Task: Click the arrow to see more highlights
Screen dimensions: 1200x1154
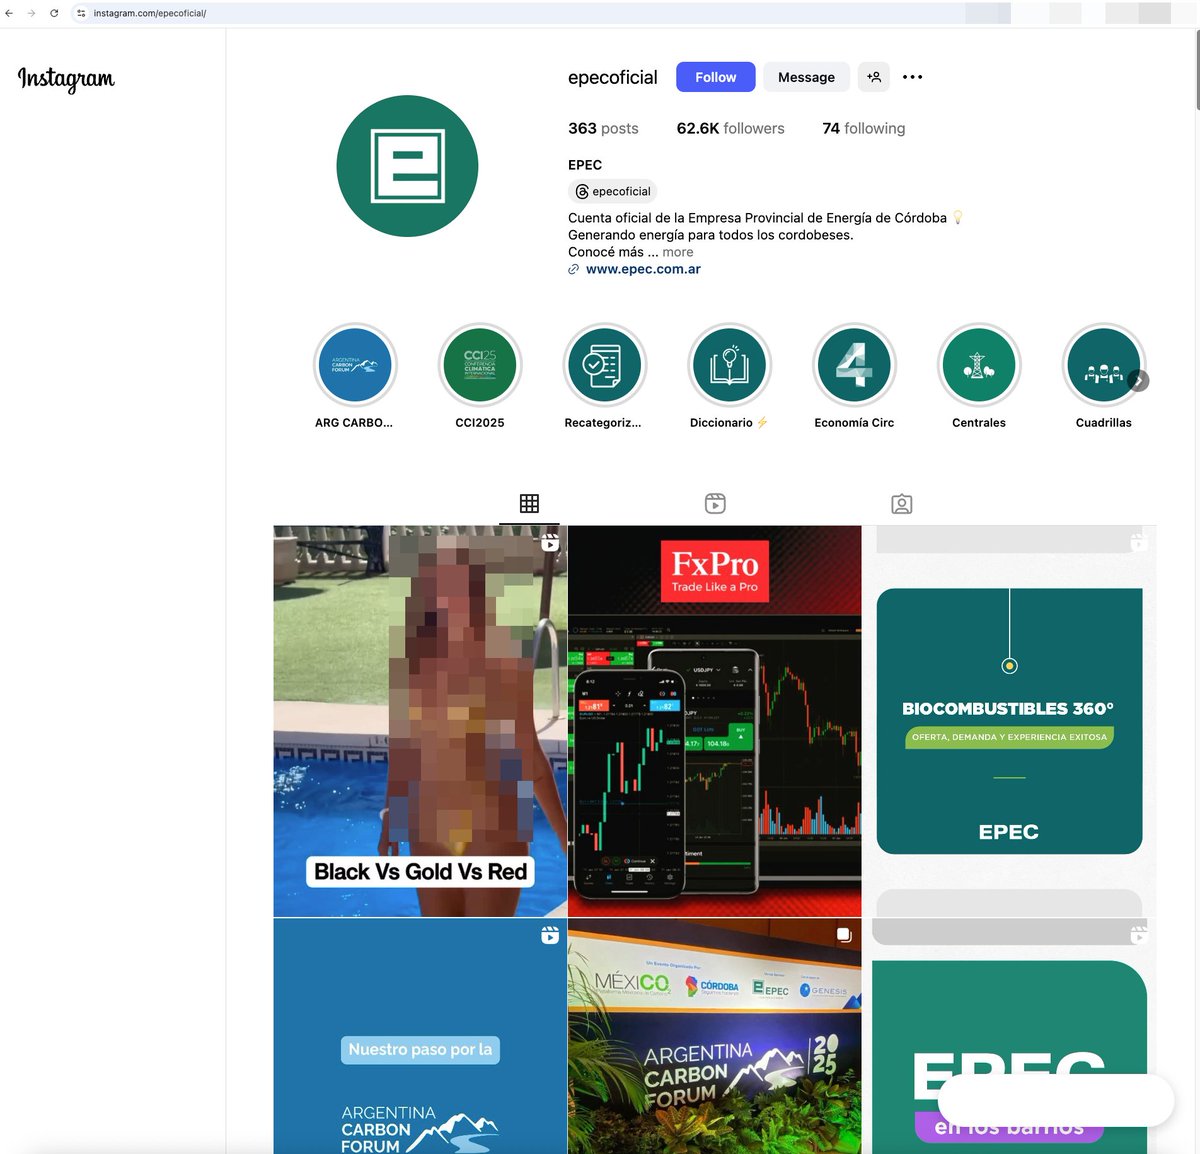Action: click(x=1138, y=380)
